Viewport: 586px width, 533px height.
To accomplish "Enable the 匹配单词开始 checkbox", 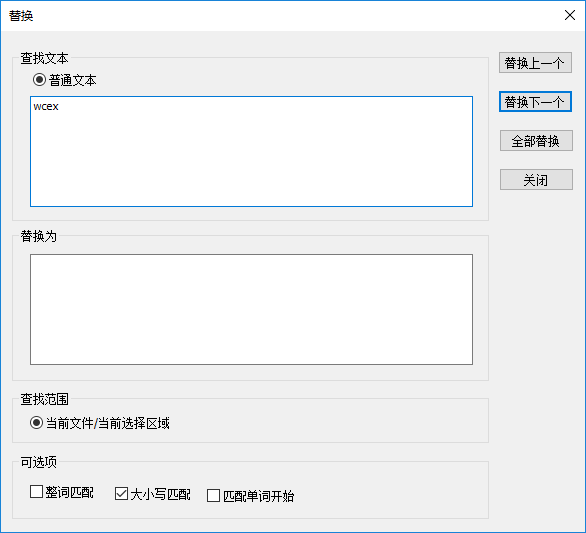I will (213, 496).
